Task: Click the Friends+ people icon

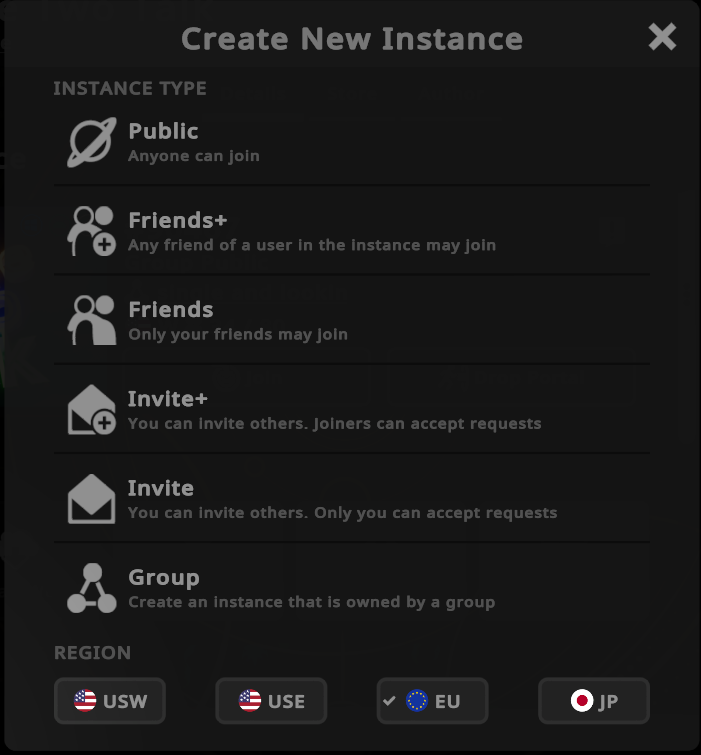Action: coord(91,231)
